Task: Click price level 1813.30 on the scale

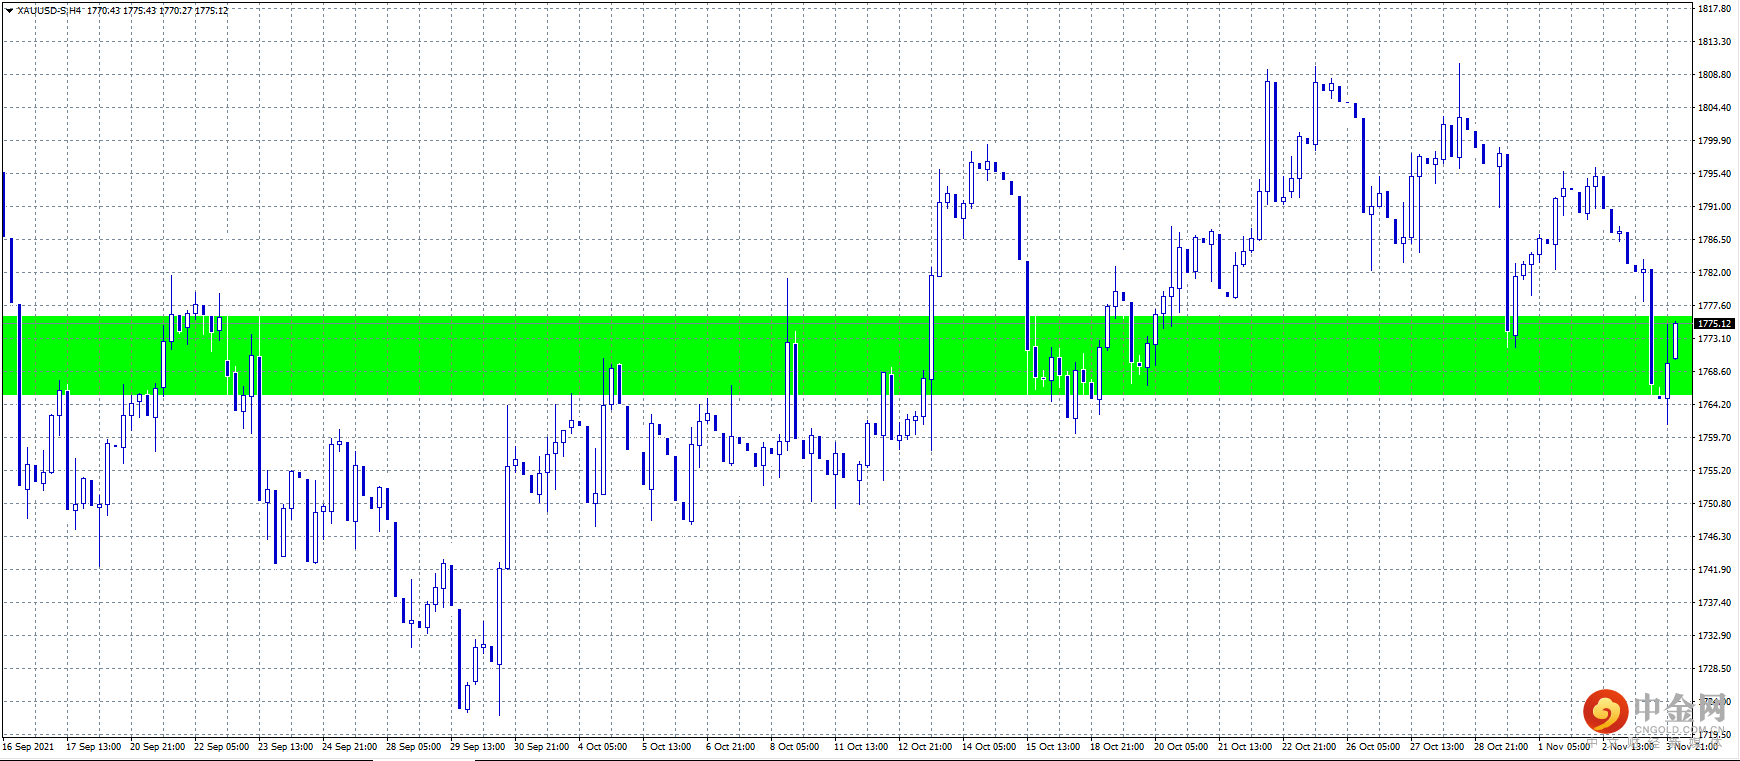Action: [x=1714, y=42]
